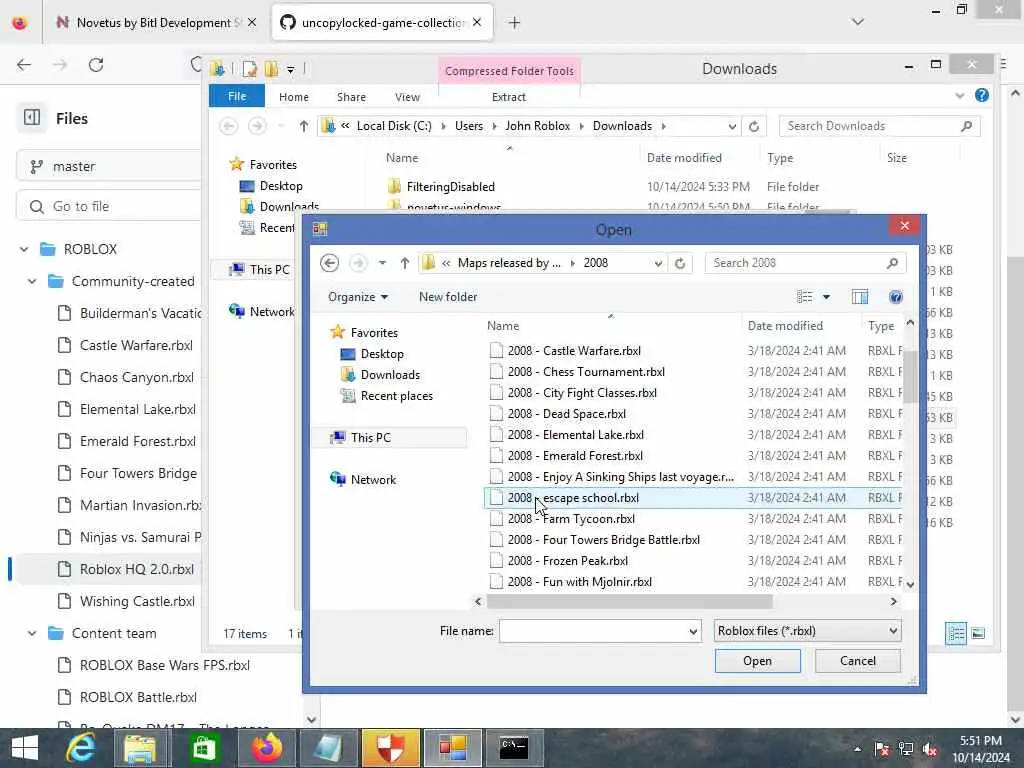1024x768 pixels.
Task: Open the help icon in Open dialog
Action: click(896, 297)
